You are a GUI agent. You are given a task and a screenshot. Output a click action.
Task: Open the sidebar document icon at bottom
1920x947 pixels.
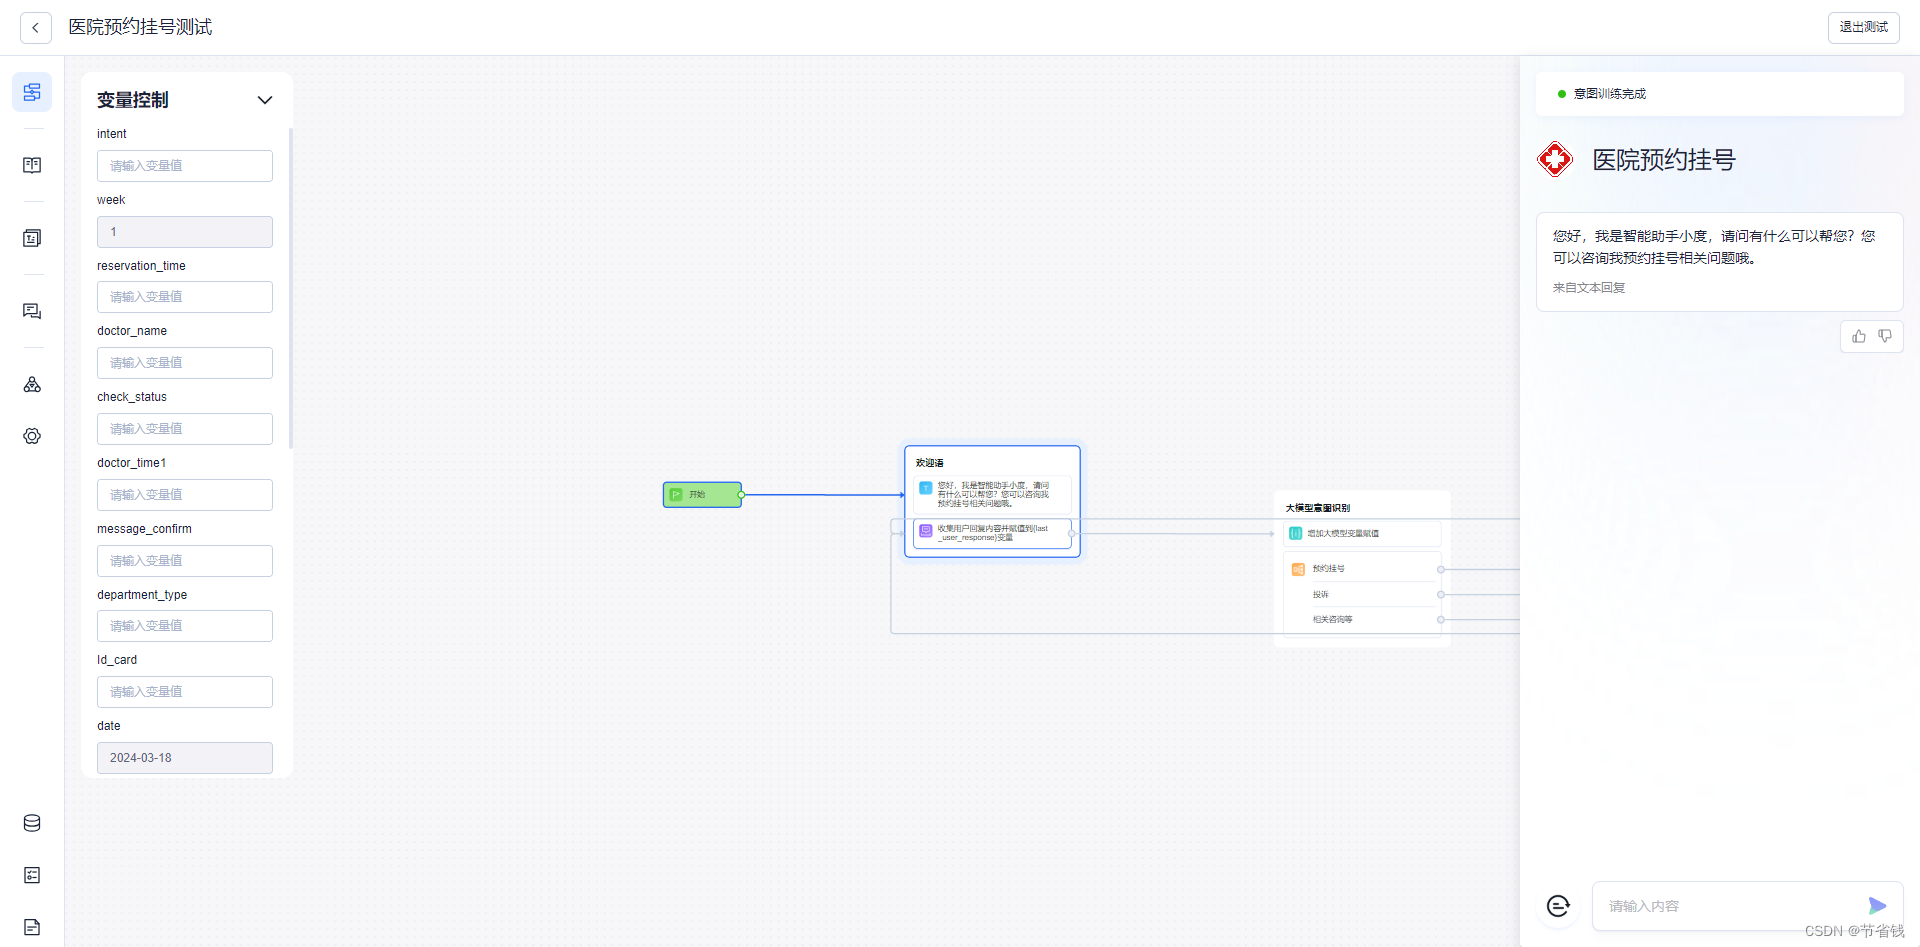pyautogui.click(x=32, y=927)
